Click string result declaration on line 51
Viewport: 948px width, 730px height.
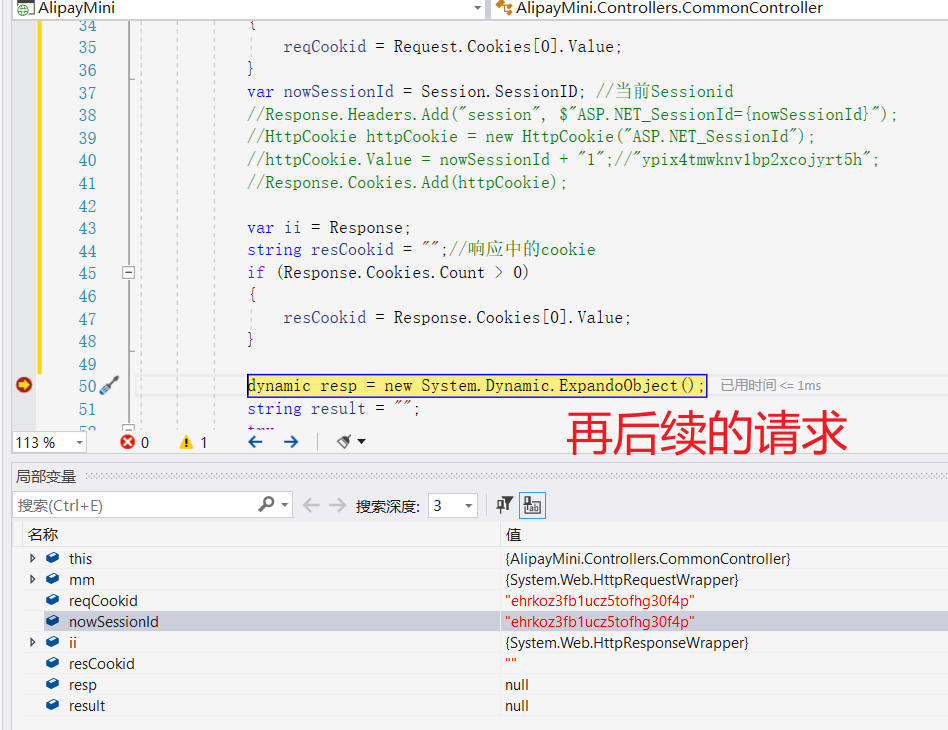pyautogui.click(x=333, y=409)
